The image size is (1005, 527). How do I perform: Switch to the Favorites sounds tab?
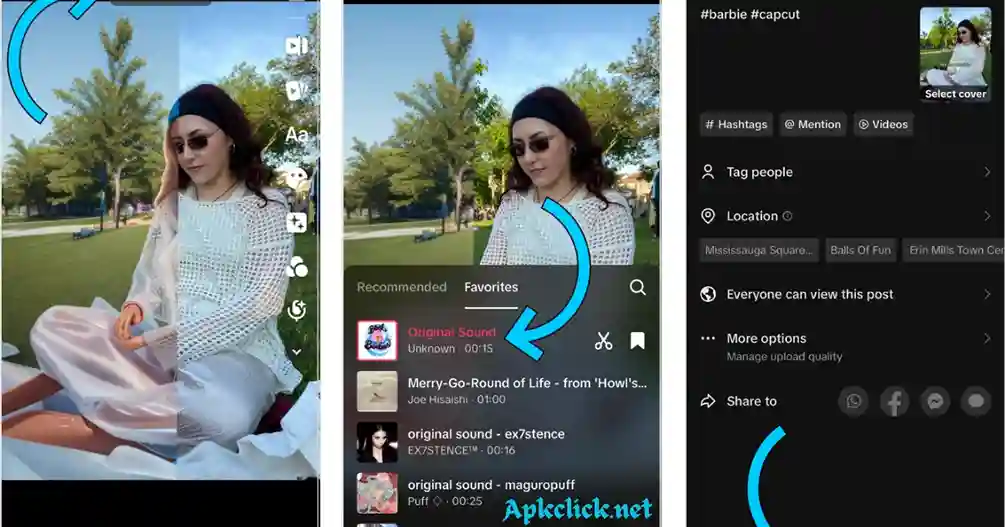coord(491,287)
